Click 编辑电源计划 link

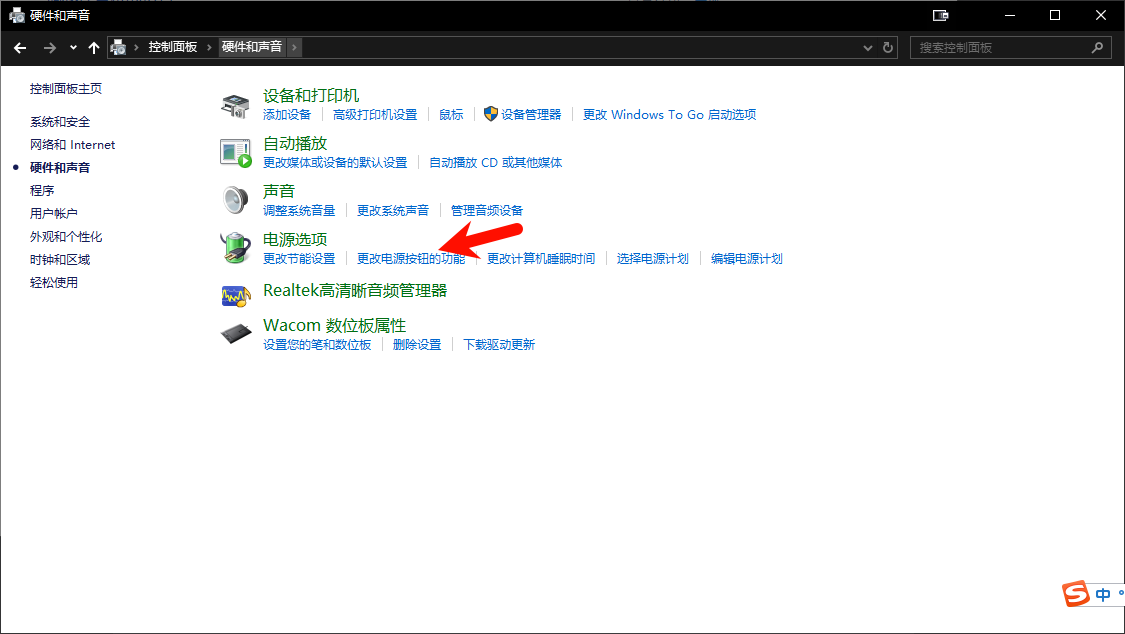coord(747,259)
